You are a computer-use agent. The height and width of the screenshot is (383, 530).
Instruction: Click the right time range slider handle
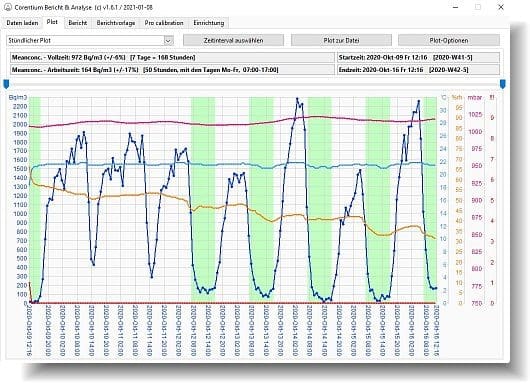[x=503, y=84]
